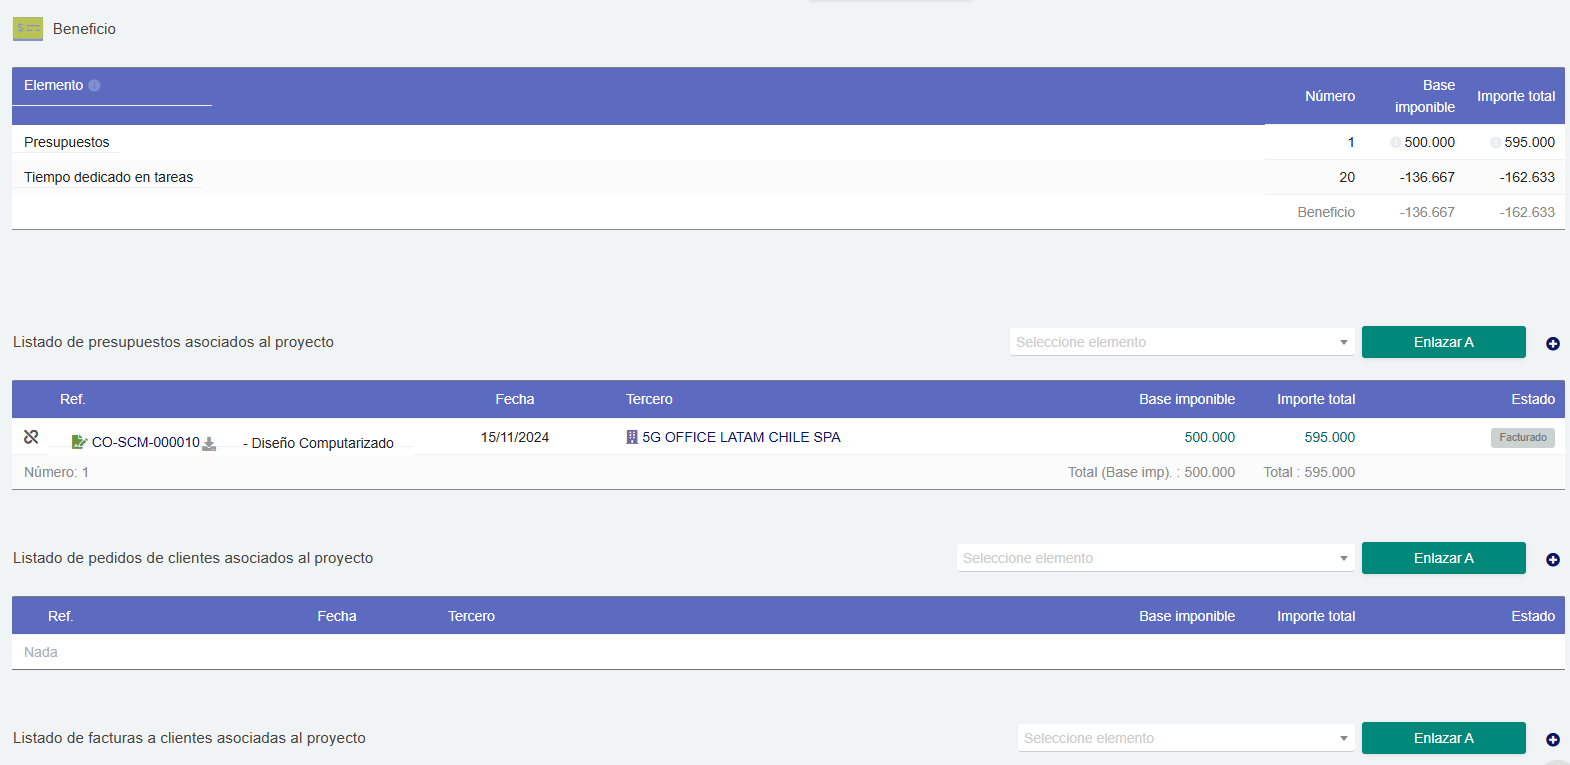Select the Tiempo dedicado en tareas row

click(x=788, y=177)
